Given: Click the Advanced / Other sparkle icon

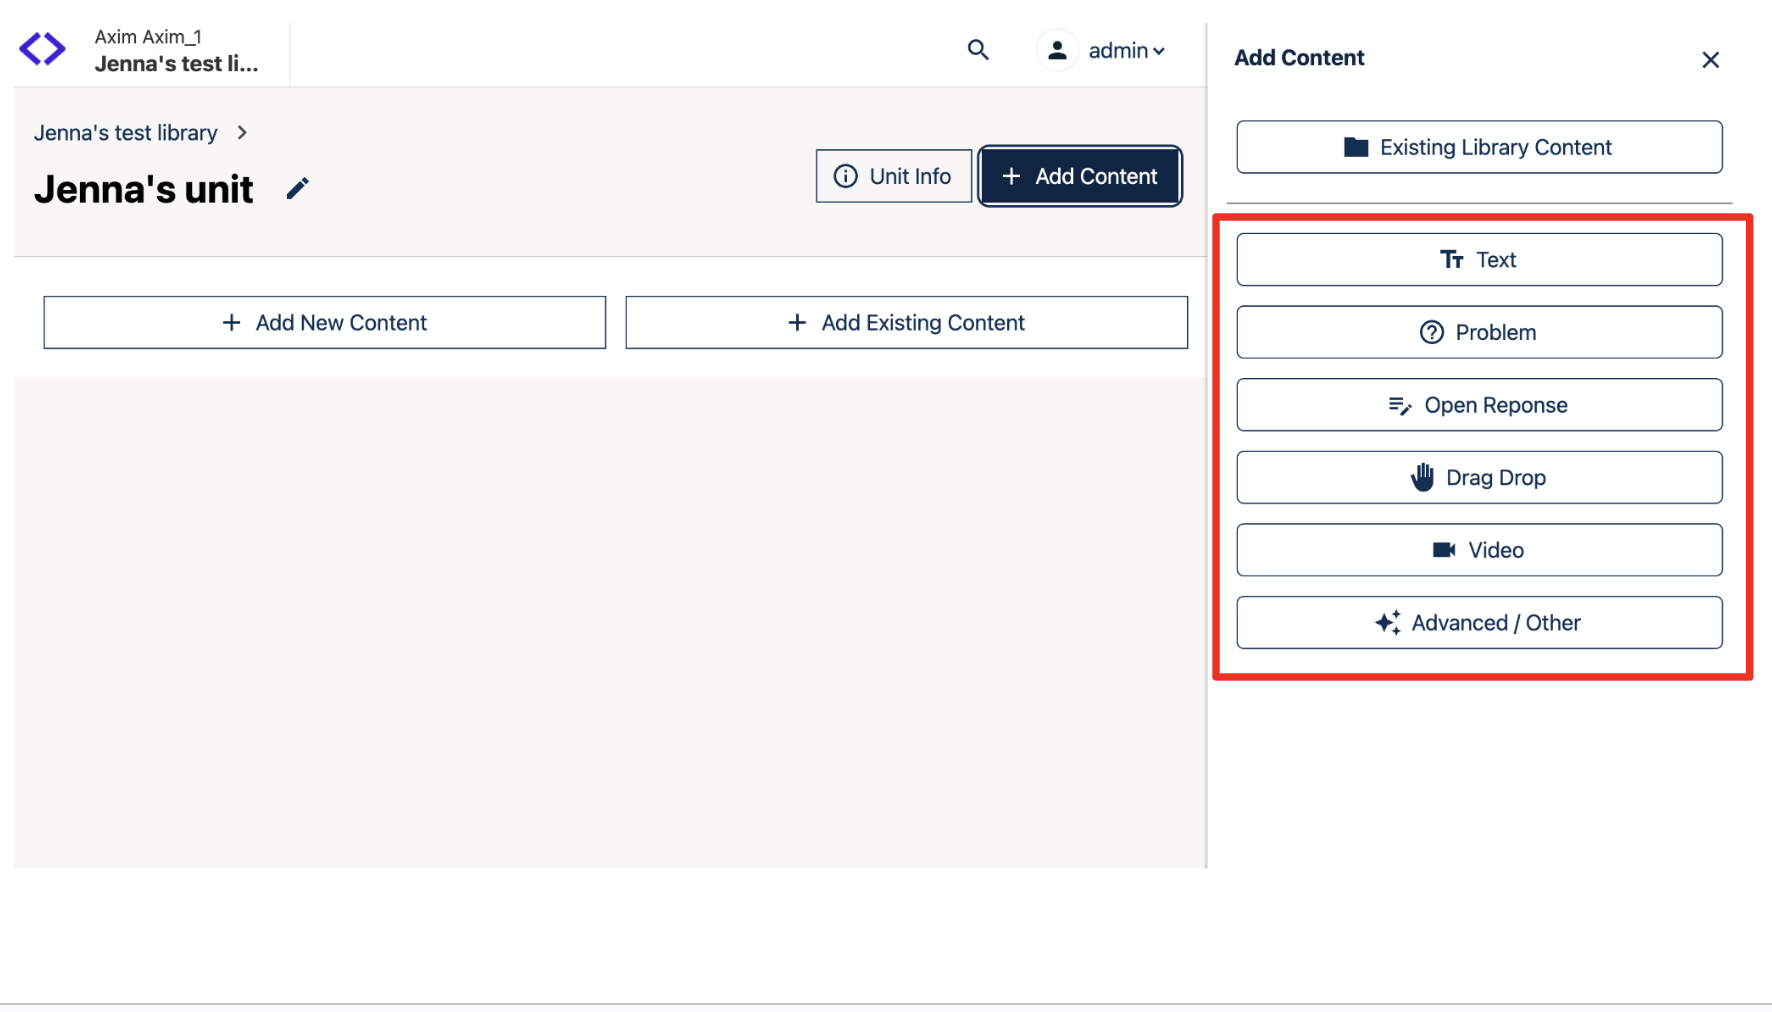Looking at the screenshot, I should [x=1387, y=622].
